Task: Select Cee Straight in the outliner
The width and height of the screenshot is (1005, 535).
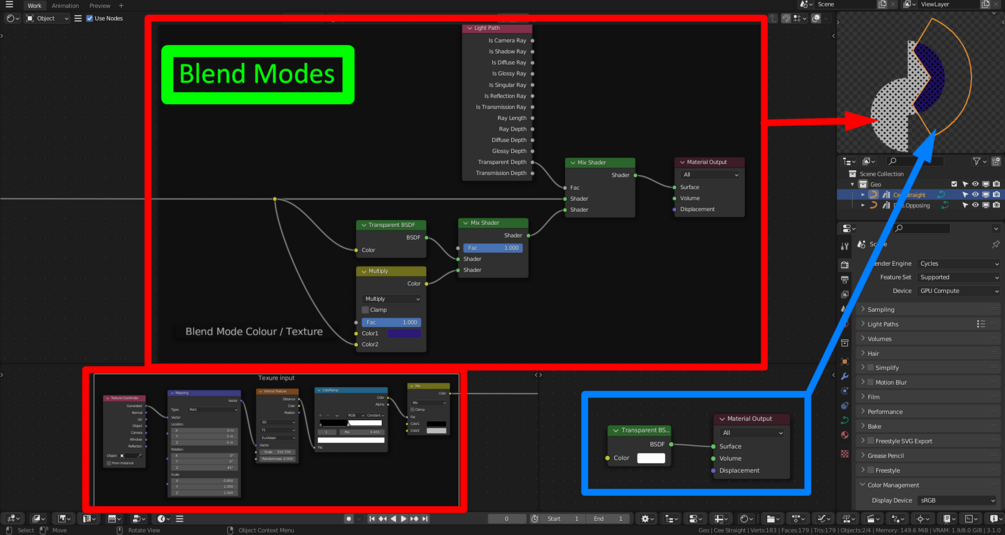Action: [909, 195]
